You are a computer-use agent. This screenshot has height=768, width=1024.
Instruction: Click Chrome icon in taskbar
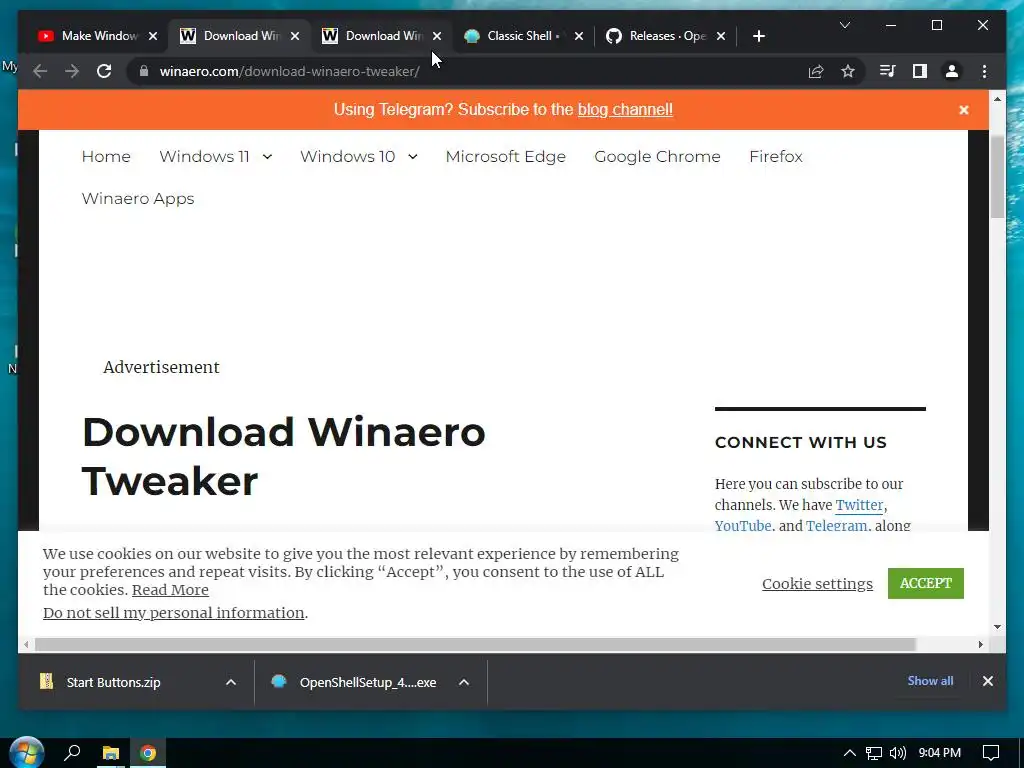[x=148, y=753]
